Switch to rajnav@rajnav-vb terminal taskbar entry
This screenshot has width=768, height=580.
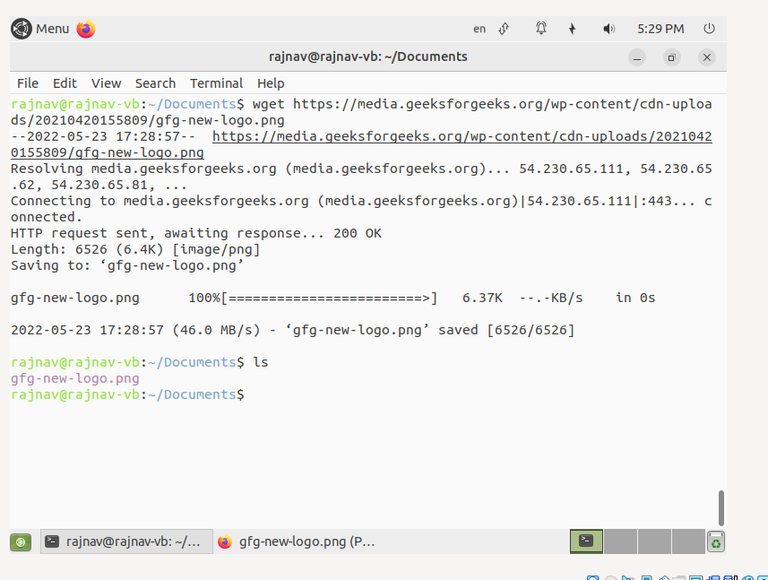click(x=126, y=541)
